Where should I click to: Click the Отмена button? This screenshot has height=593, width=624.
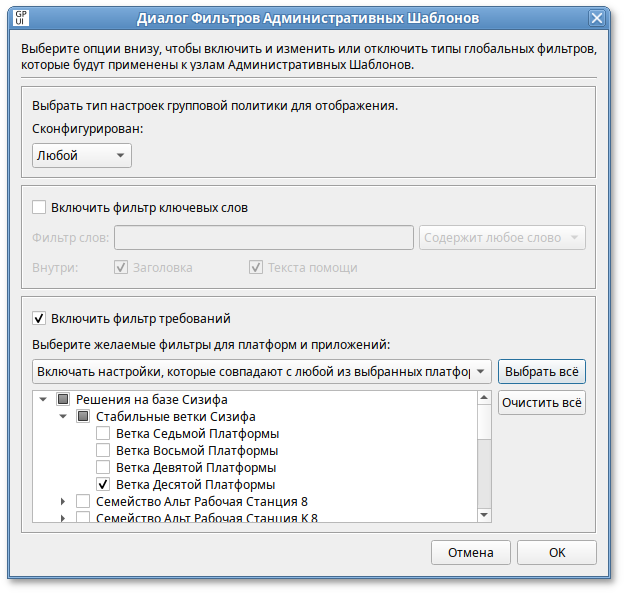point(471,552)
